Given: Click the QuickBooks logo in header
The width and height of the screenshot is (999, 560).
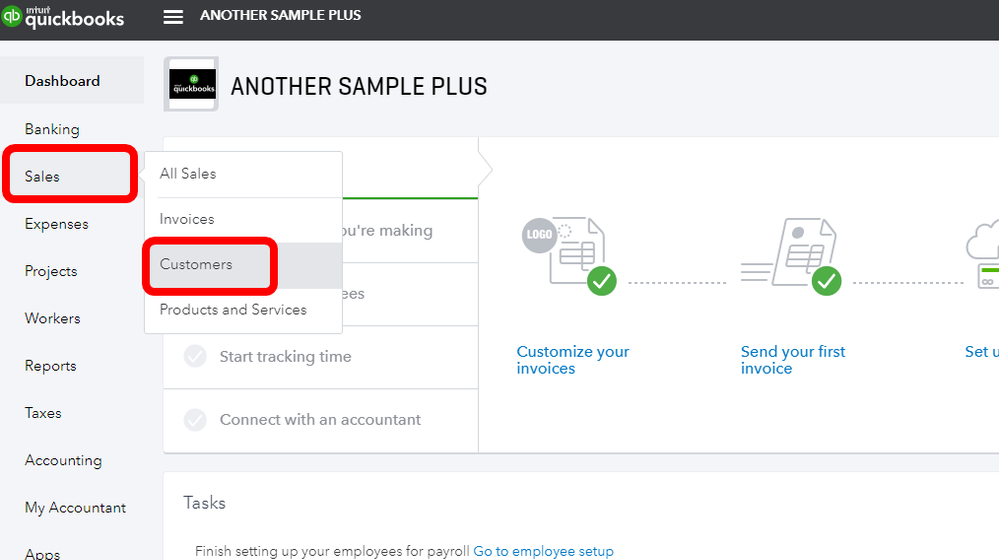Looking at the screenshot, I should (x=63, y=17).
